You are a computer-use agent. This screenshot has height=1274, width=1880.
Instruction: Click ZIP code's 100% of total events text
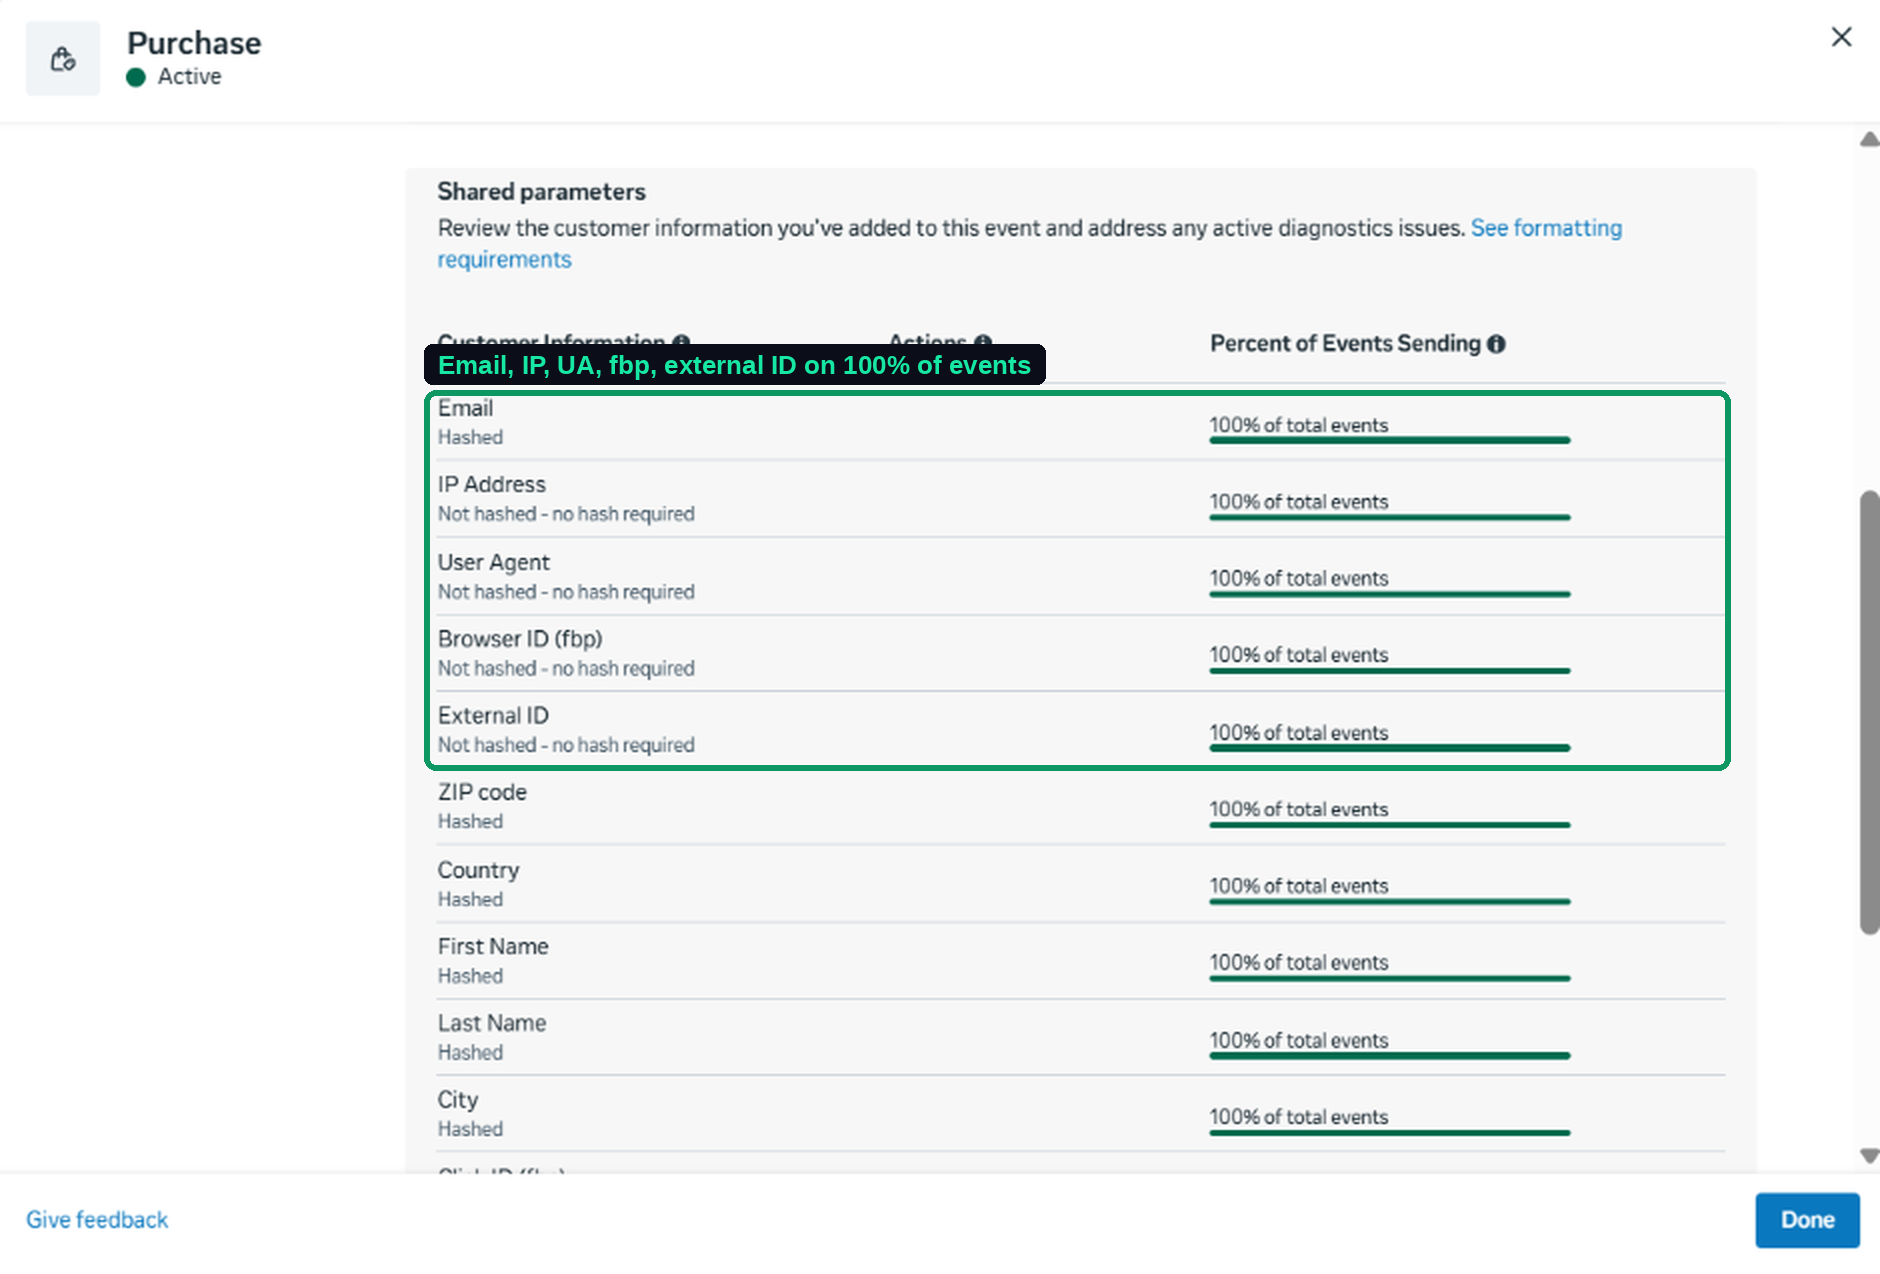click(1299, 809)
